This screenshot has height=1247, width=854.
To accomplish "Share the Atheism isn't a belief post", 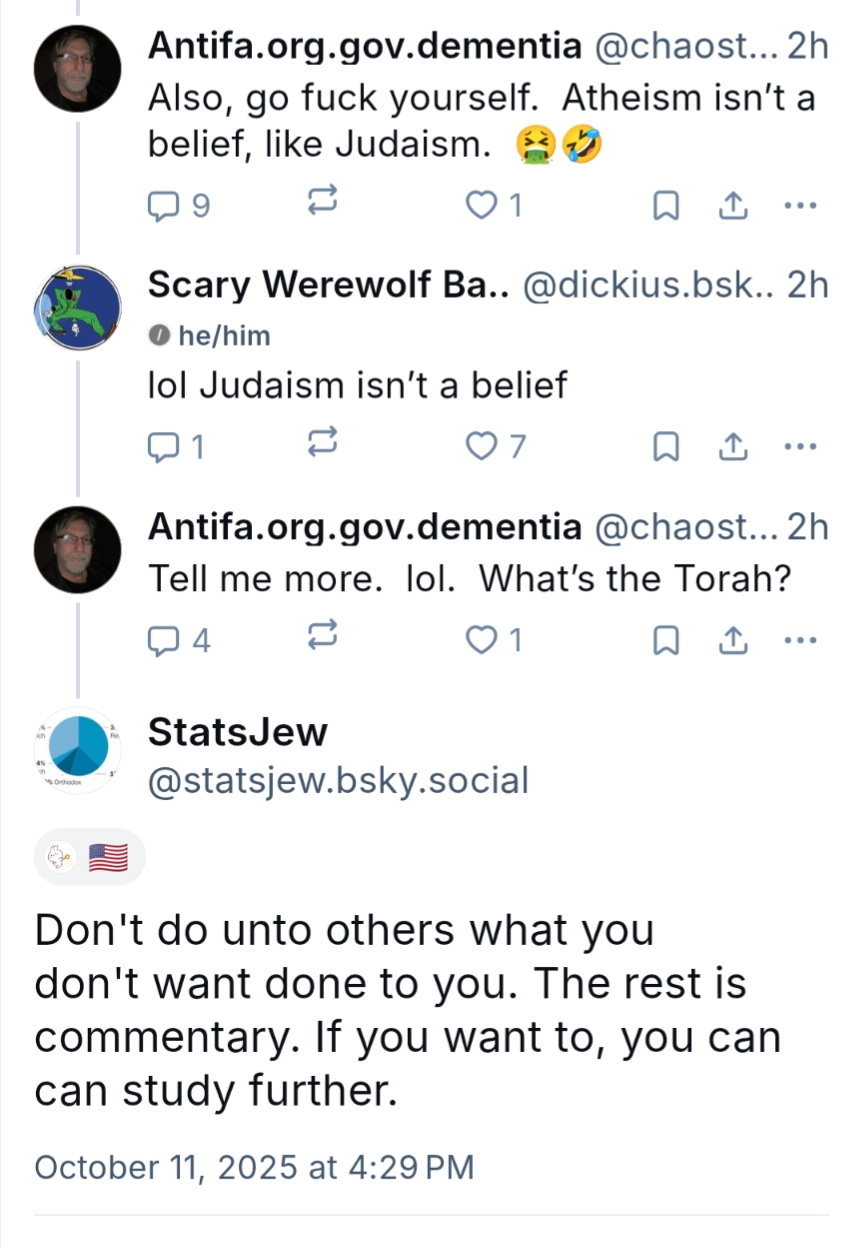I will pos(732,206).
